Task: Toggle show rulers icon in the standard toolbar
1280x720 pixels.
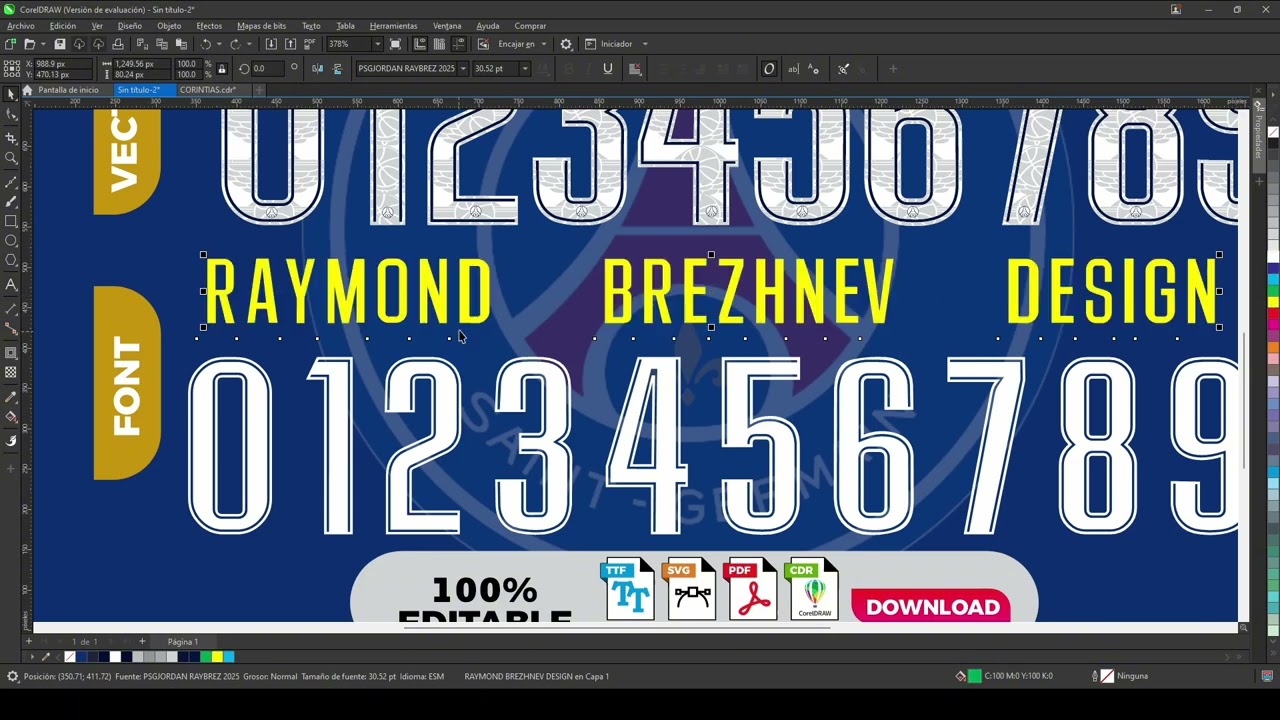Action: tap(420, 44)
